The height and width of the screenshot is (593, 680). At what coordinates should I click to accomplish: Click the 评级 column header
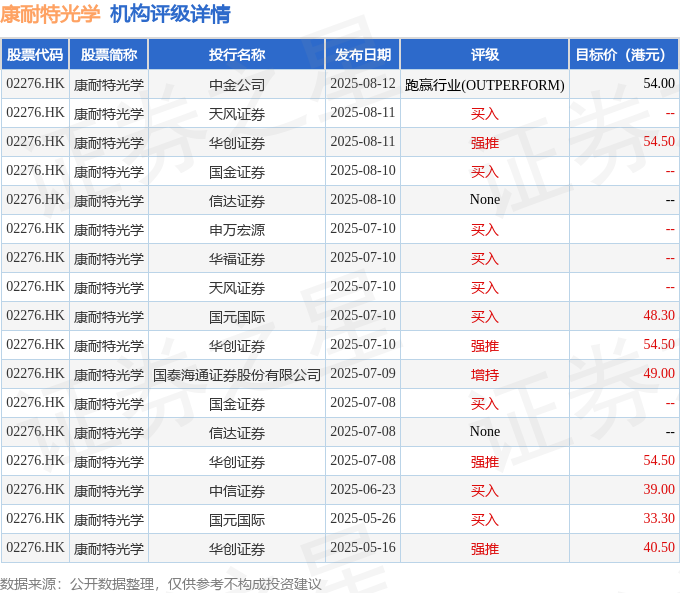pyautogui.click(x=484, y=55)
